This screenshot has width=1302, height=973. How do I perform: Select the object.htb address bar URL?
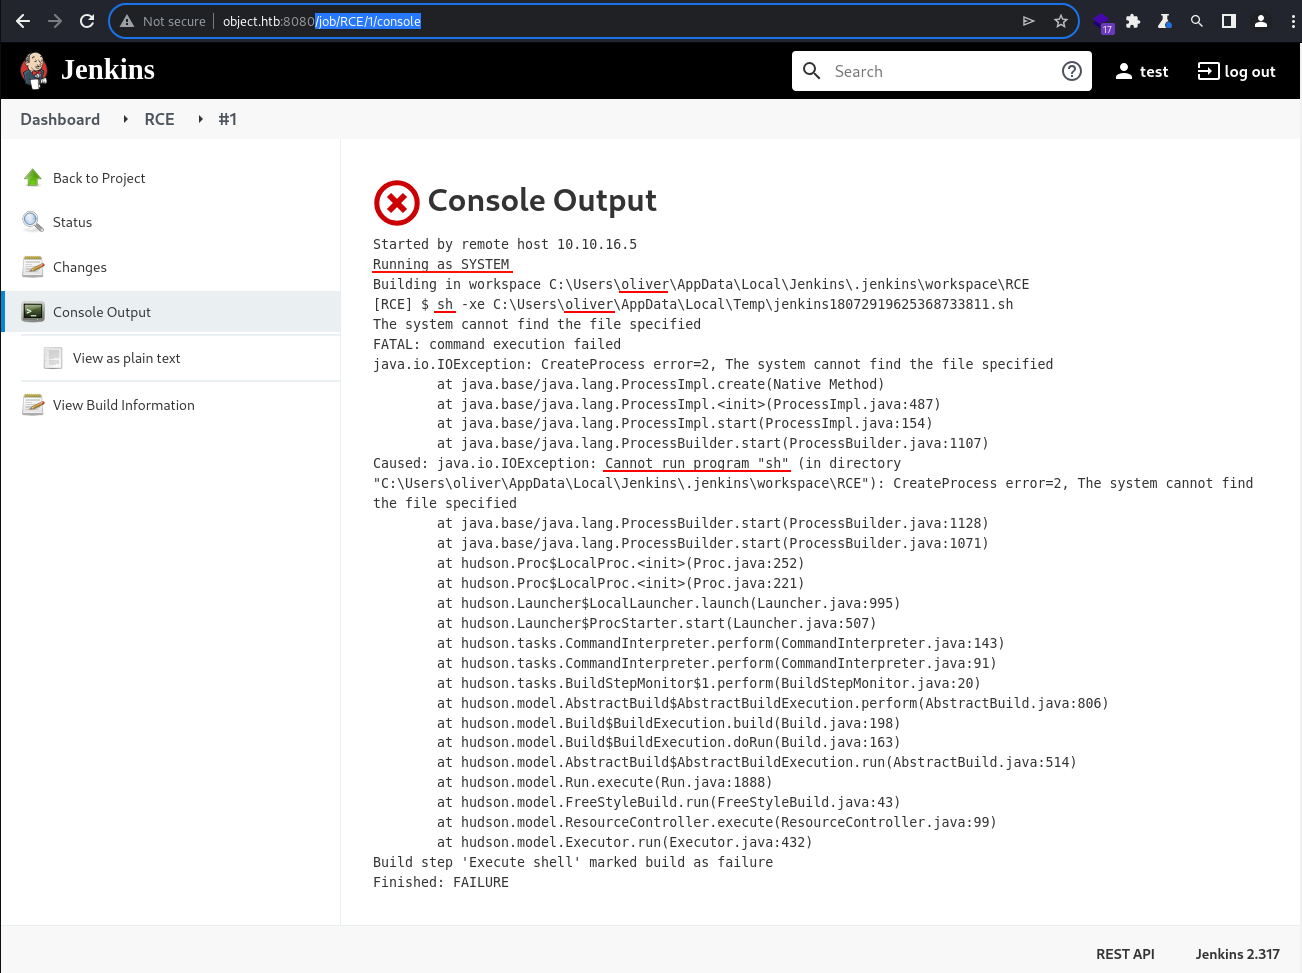322,21
